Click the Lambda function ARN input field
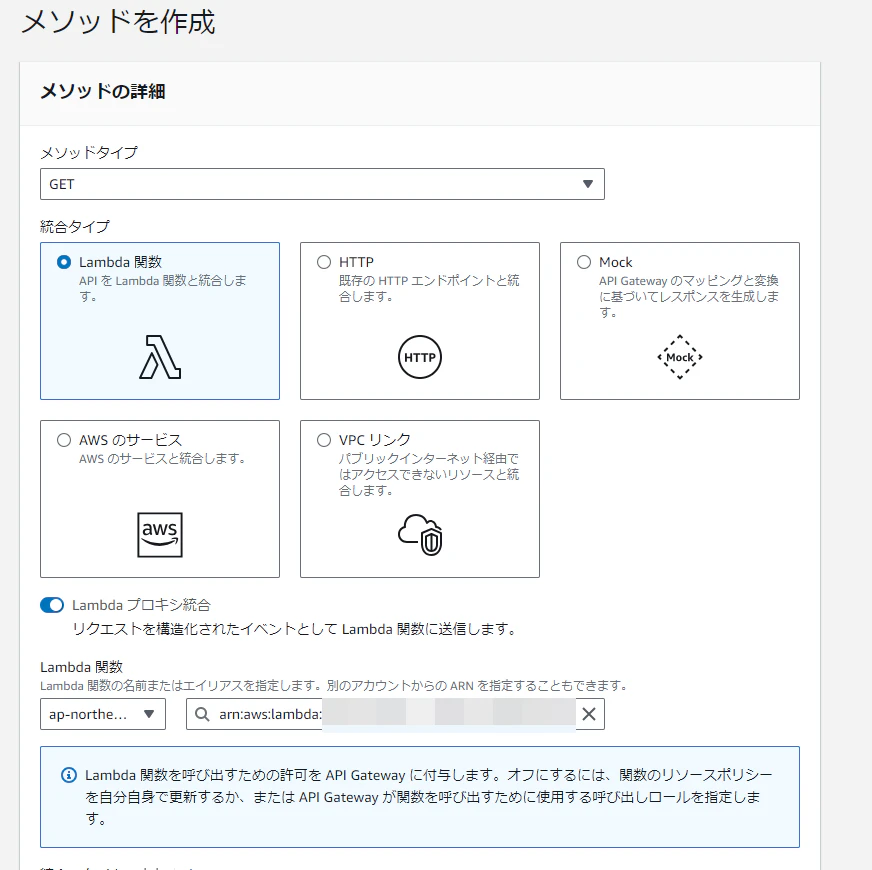 395,714
